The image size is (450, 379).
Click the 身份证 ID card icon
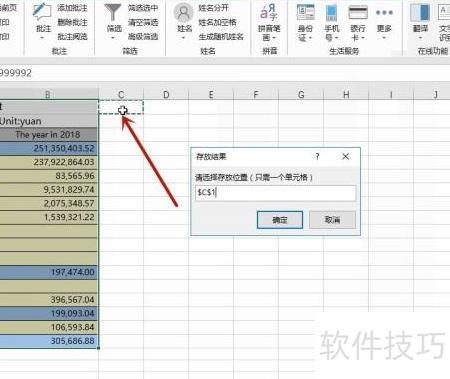[x=305, y=13]
